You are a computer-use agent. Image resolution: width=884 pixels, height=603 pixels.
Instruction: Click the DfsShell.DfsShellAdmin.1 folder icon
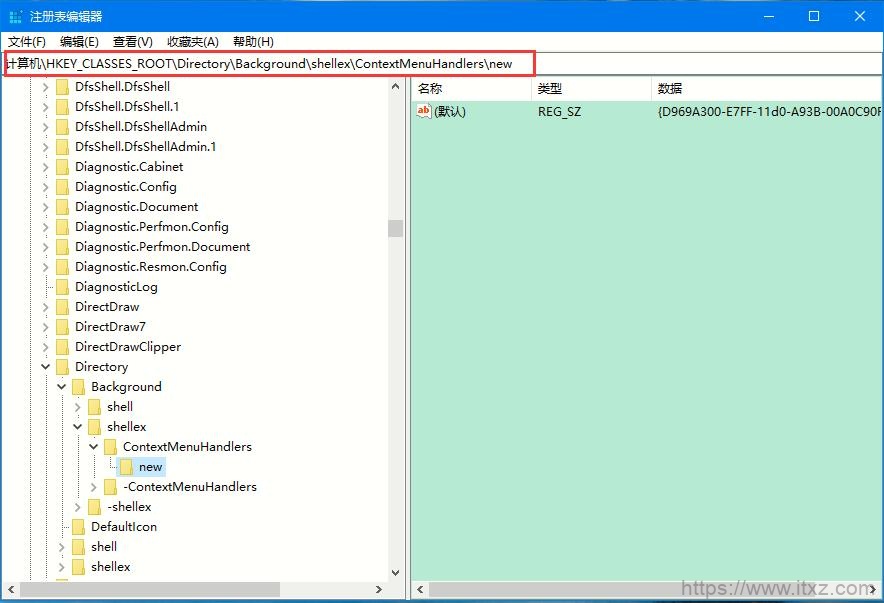click(63, 147)
